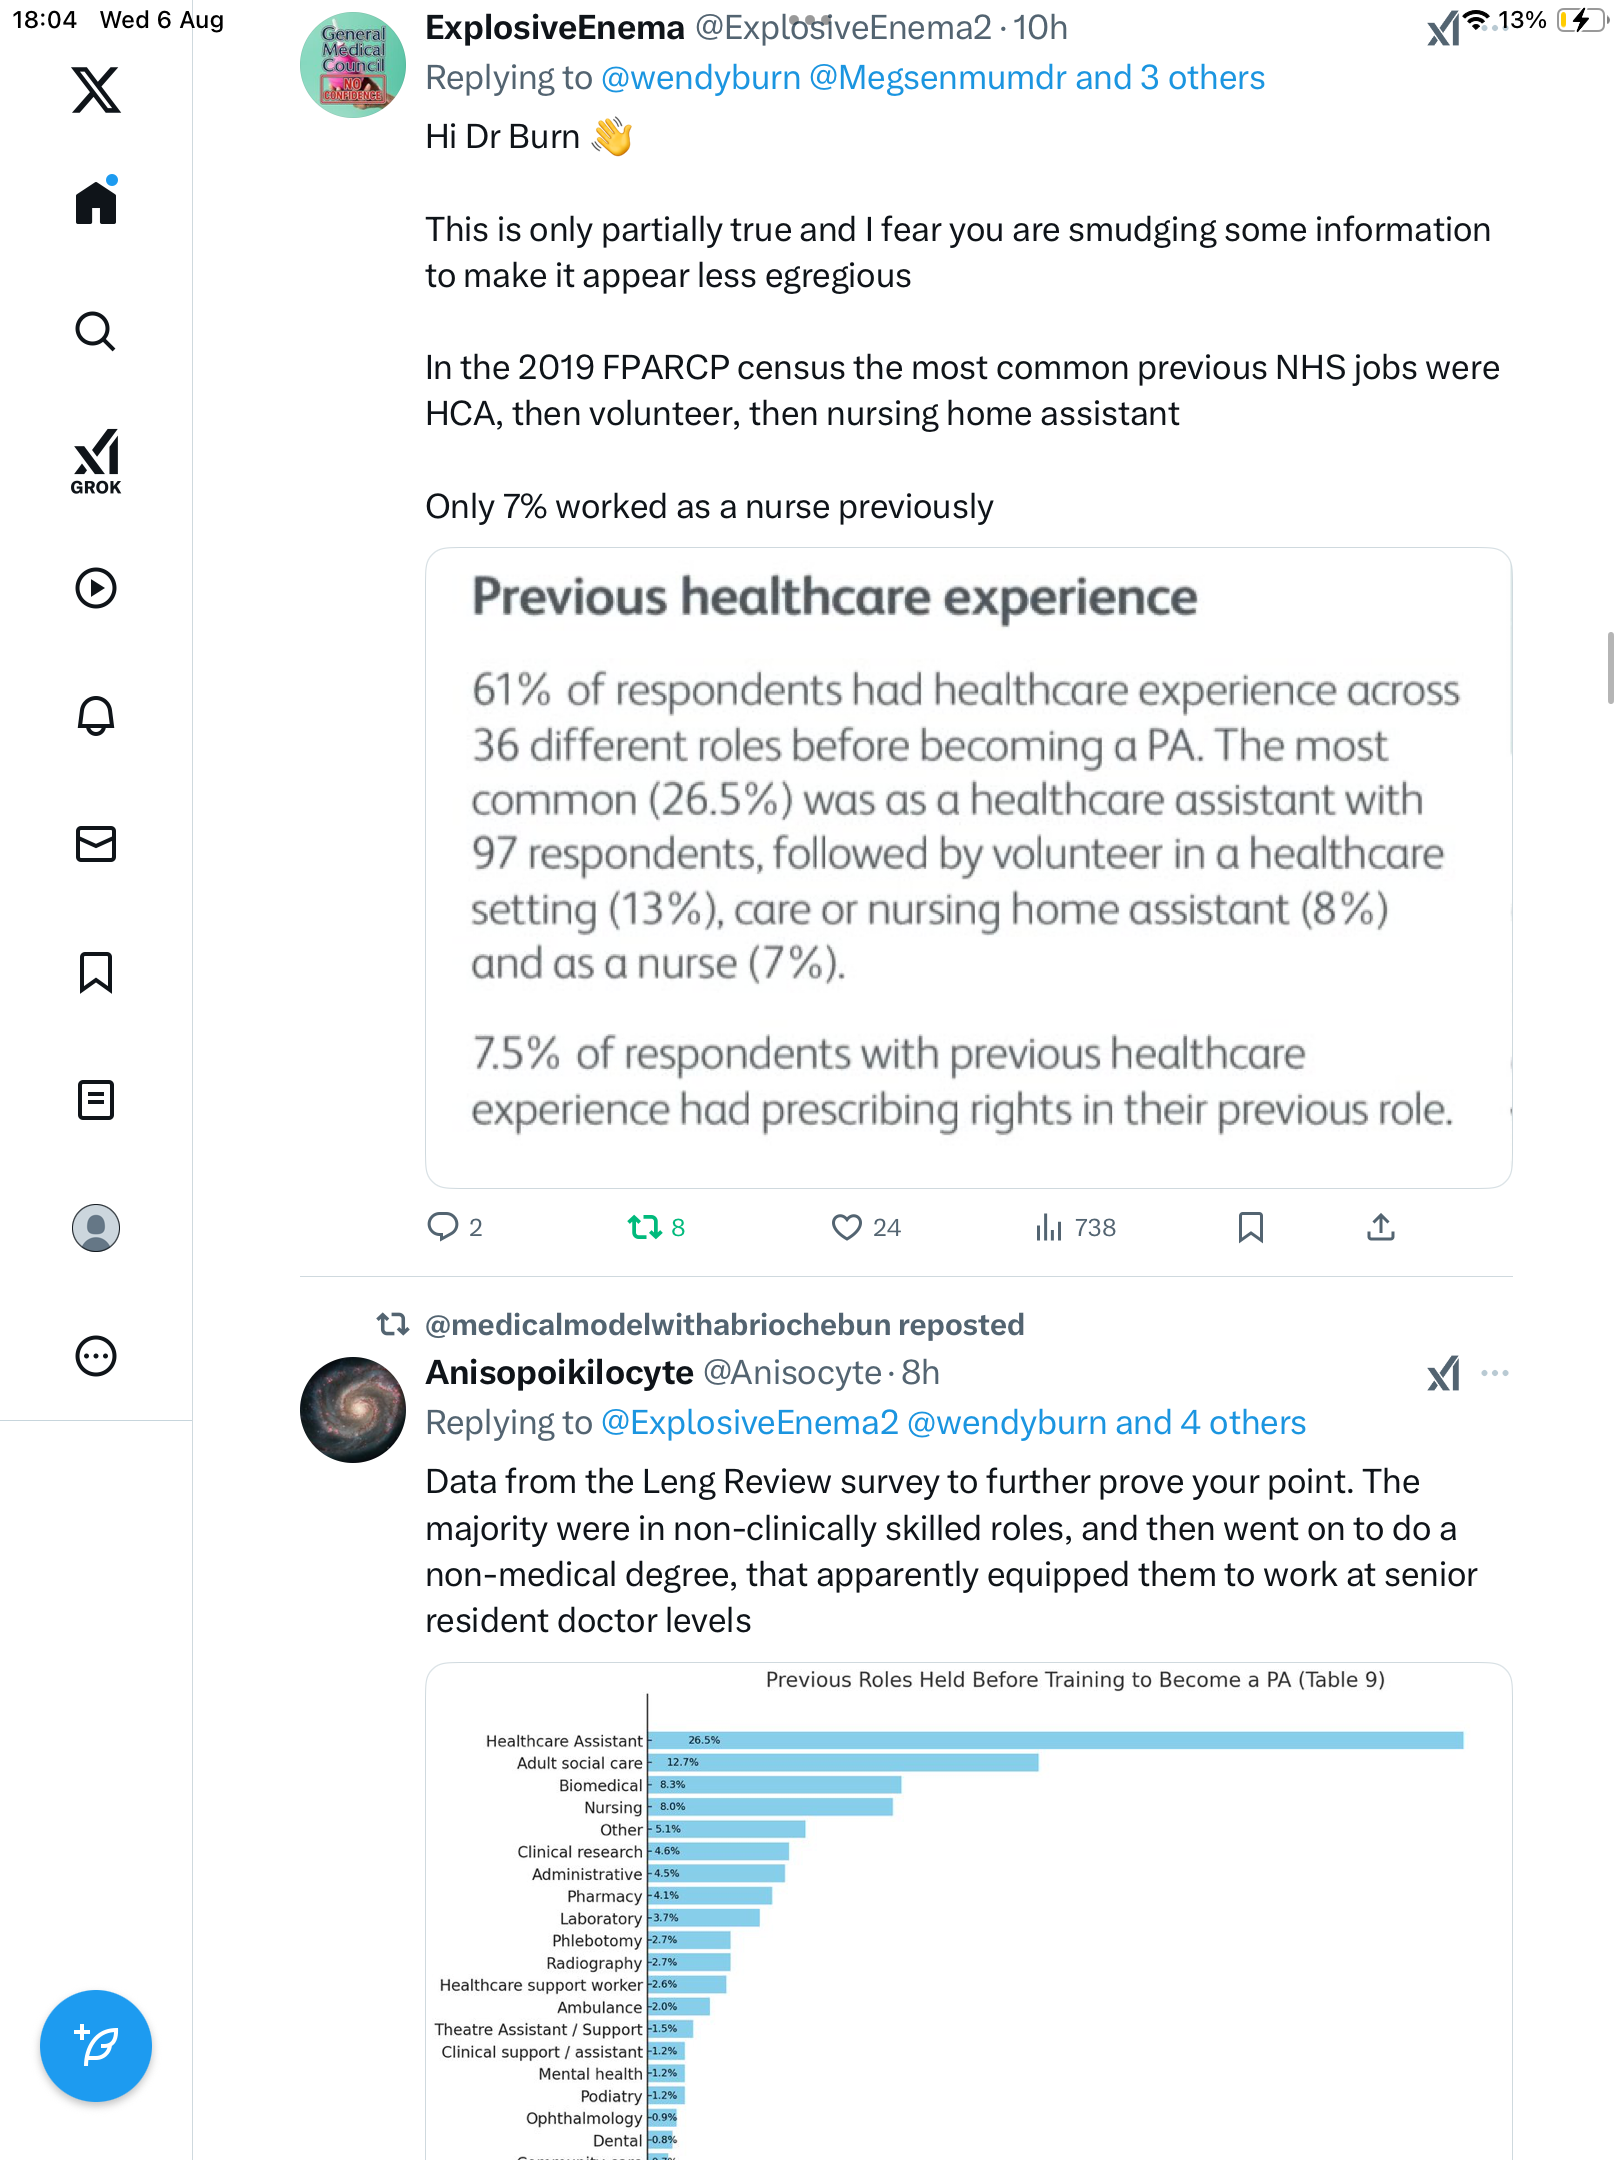Open the sidebar Bookmarks page
Screen dimensions: 1620x2160
coord(96,972)
